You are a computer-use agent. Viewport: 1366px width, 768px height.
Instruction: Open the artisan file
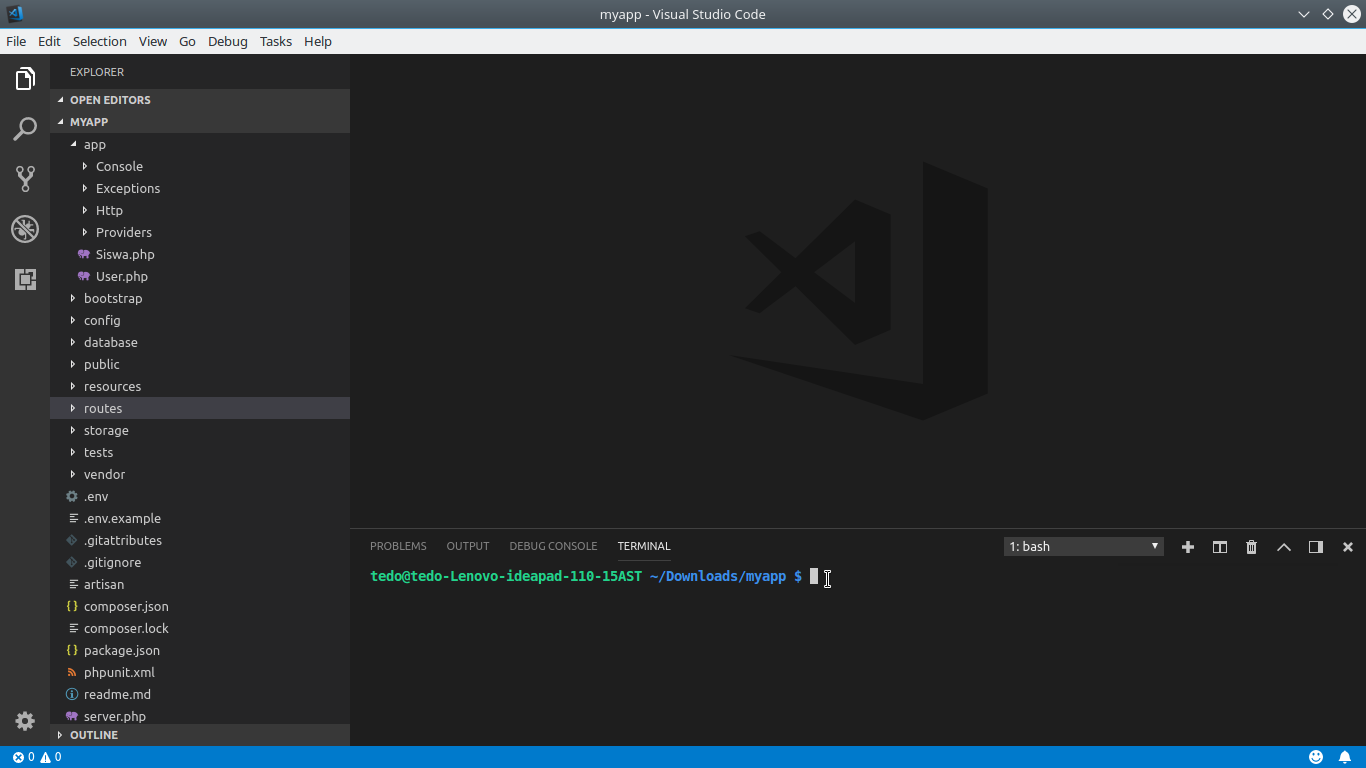200,584
